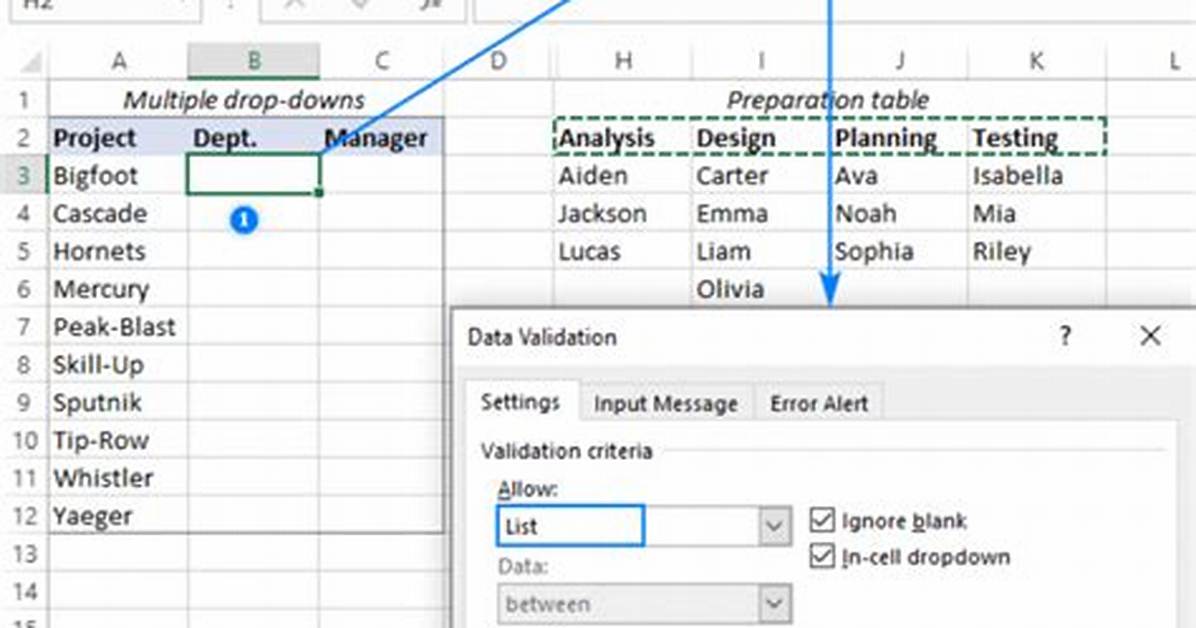Click the Liam cell

click(760, 251)
